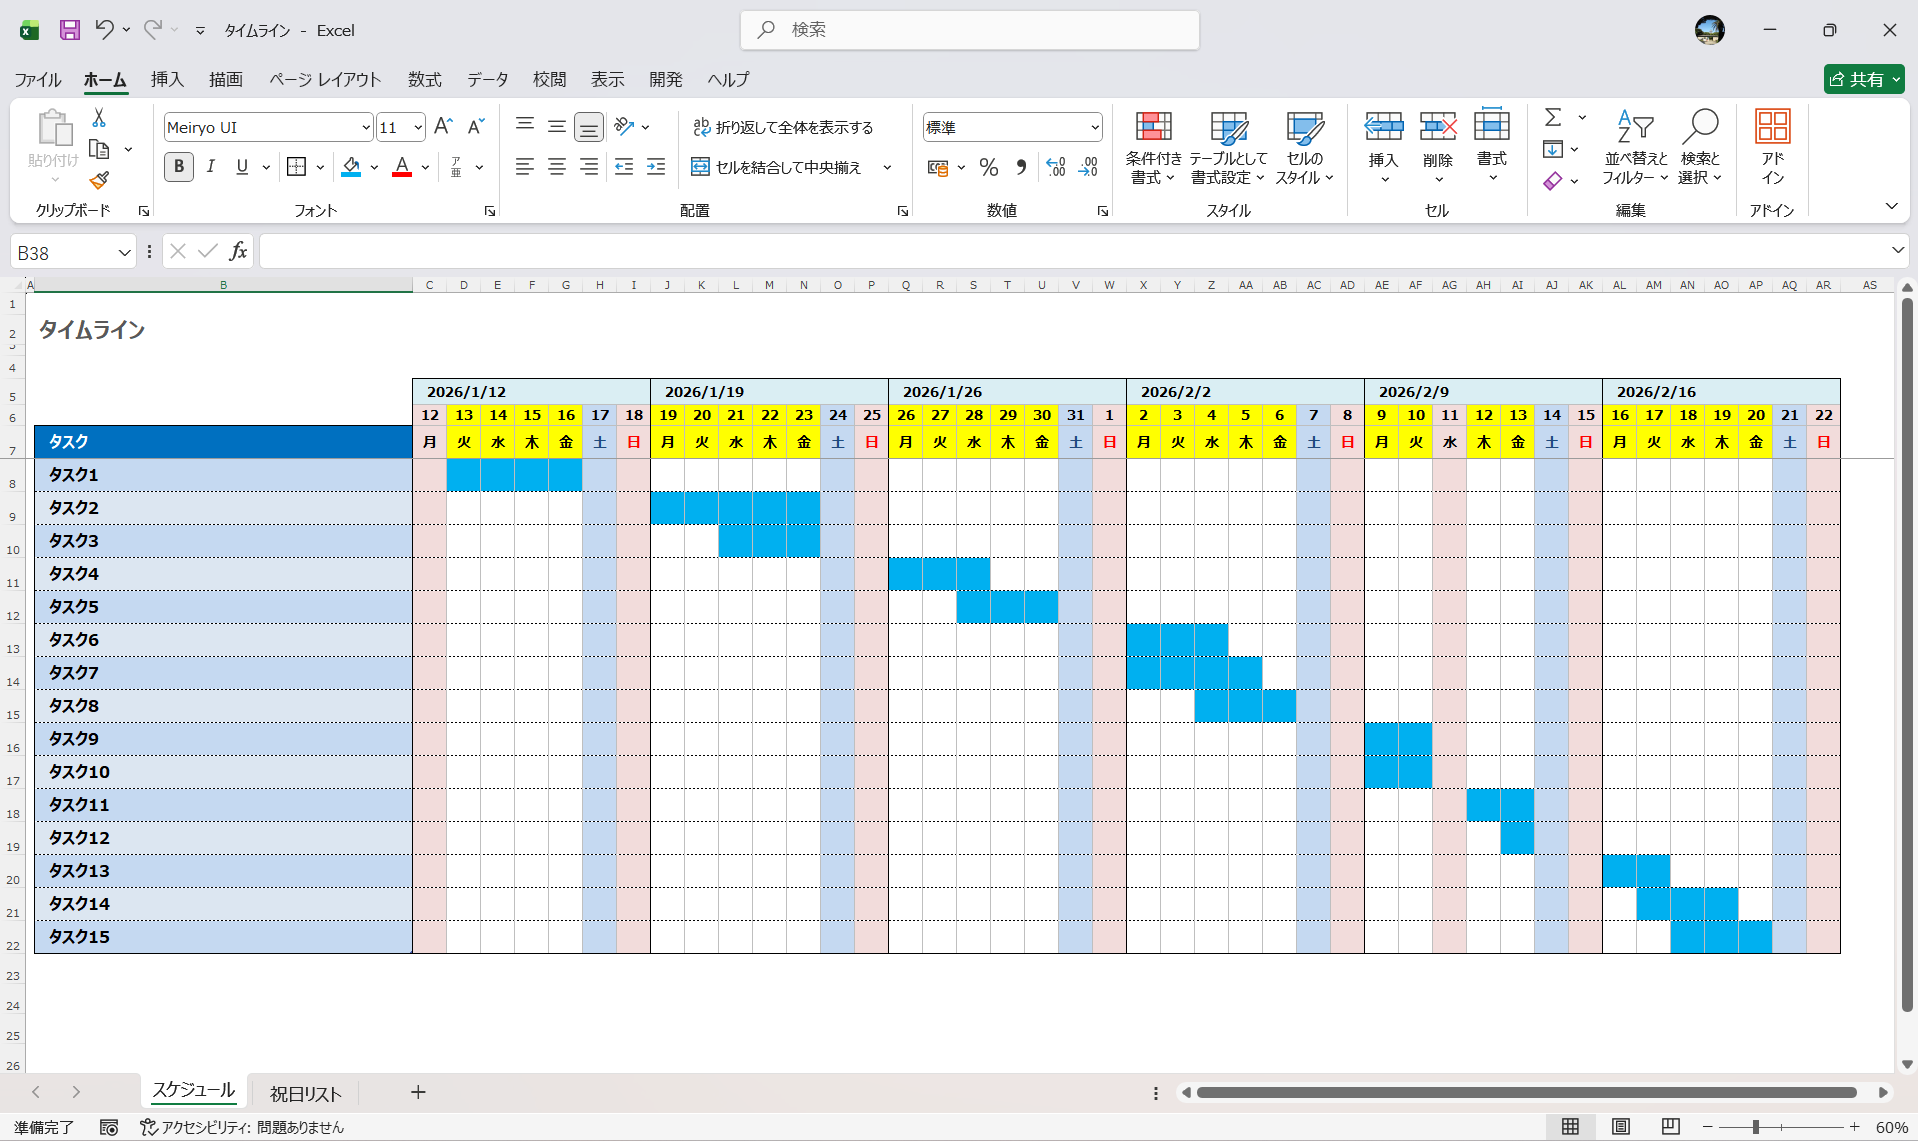
Task: Switch to the 祝日リスト sheet tab
Action: (x=306, y=1093)
